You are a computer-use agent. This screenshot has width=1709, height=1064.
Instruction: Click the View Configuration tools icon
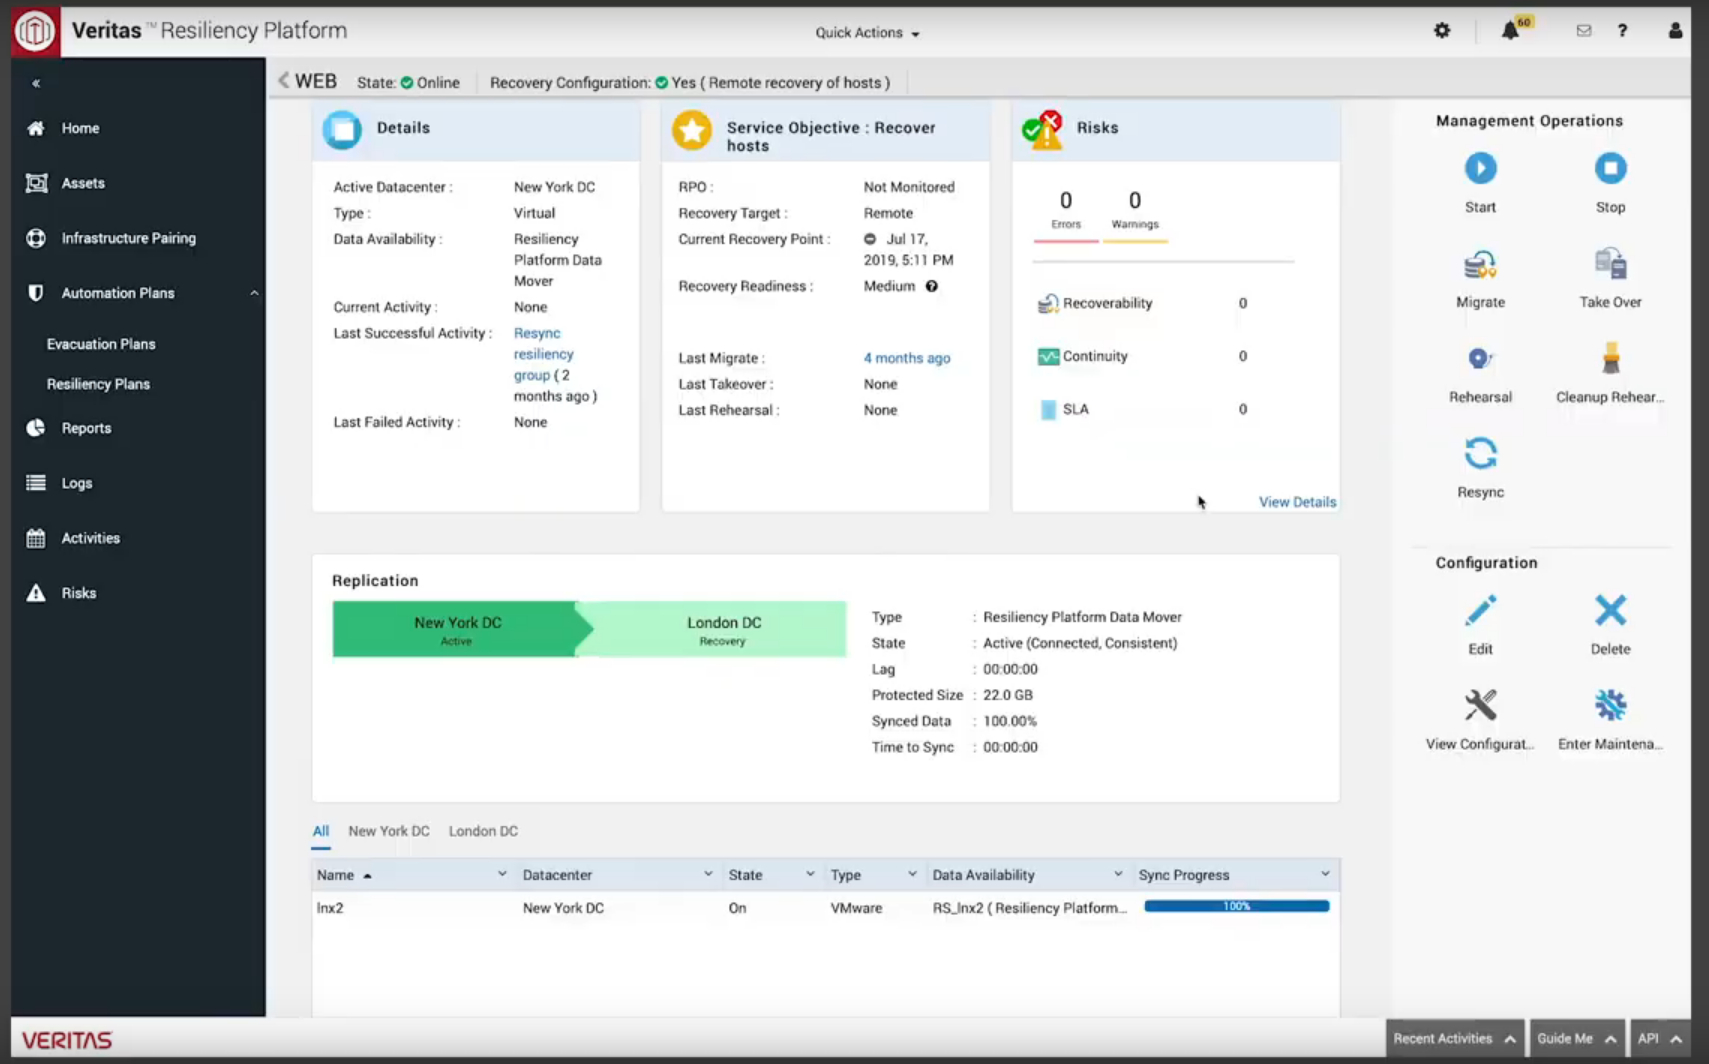click(1480, 705)
